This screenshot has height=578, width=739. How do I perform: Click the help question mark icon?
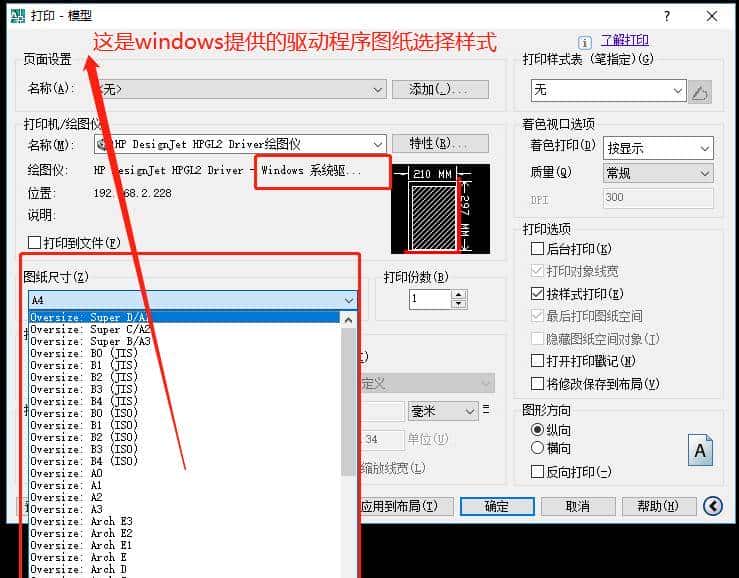point(666,17)
